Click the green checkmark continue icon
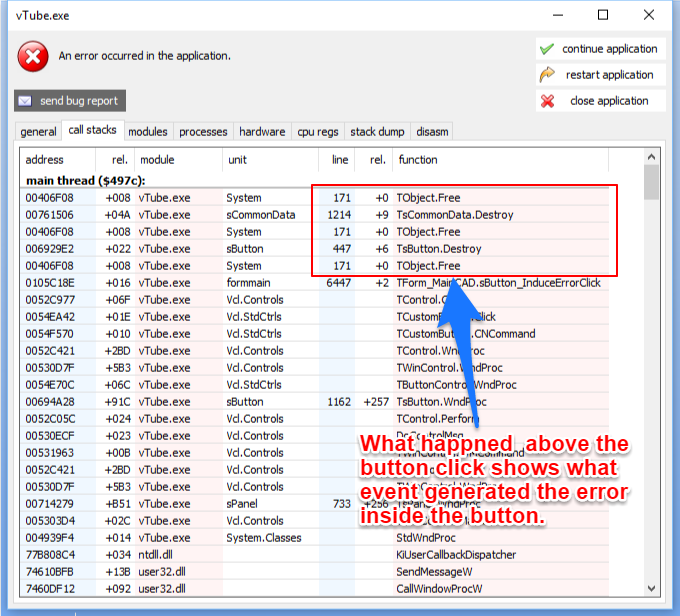680x616 pixels. coord(546,49)
